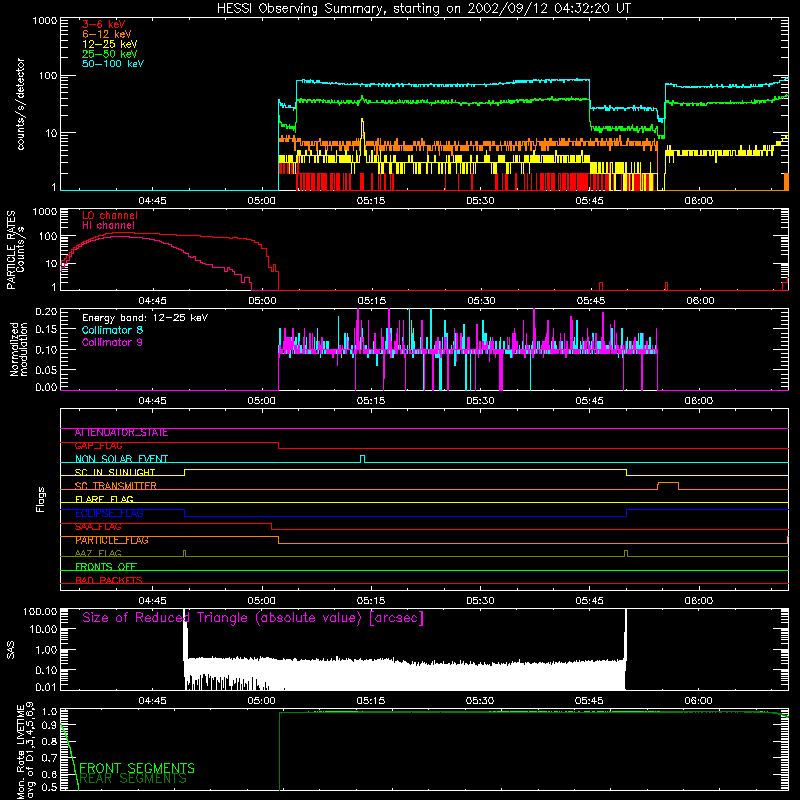Click the NON_SOLAR_EVENT pulse near 05:14
Viewport: 800px width, 800px height.
363,459
